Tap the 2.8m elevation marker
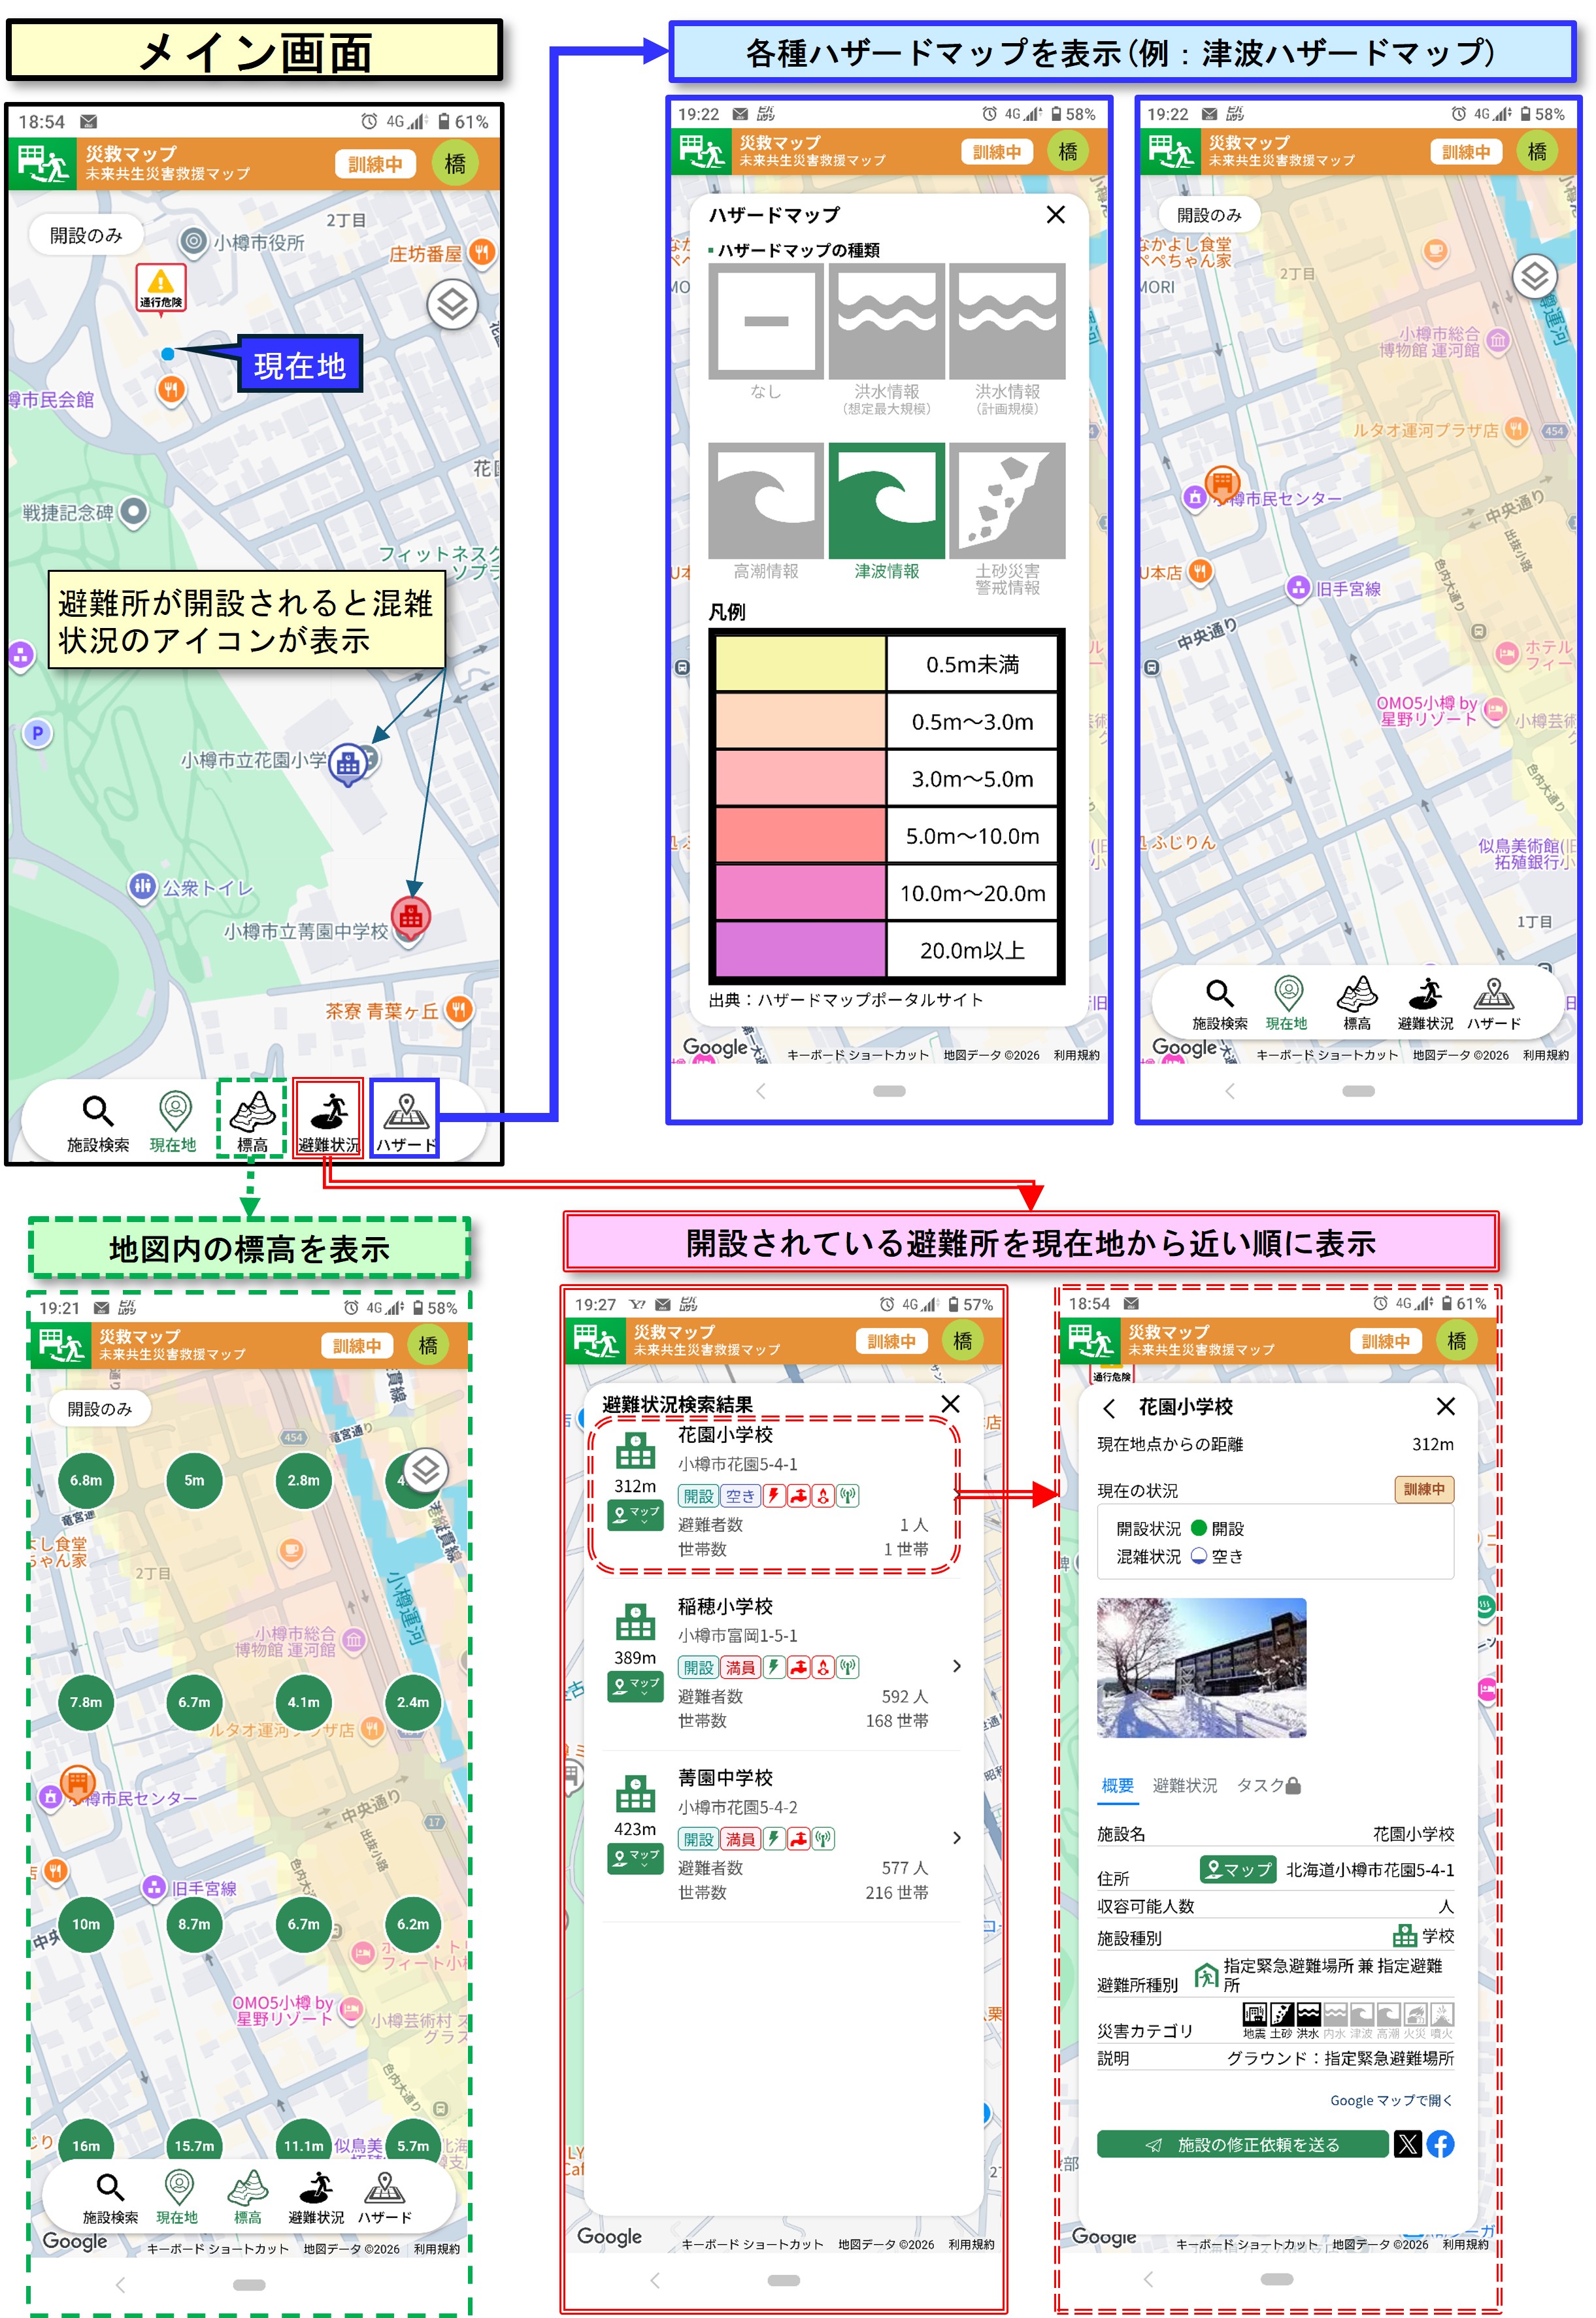Viewport: 1596px width, 2318px height. (303, 1480)
